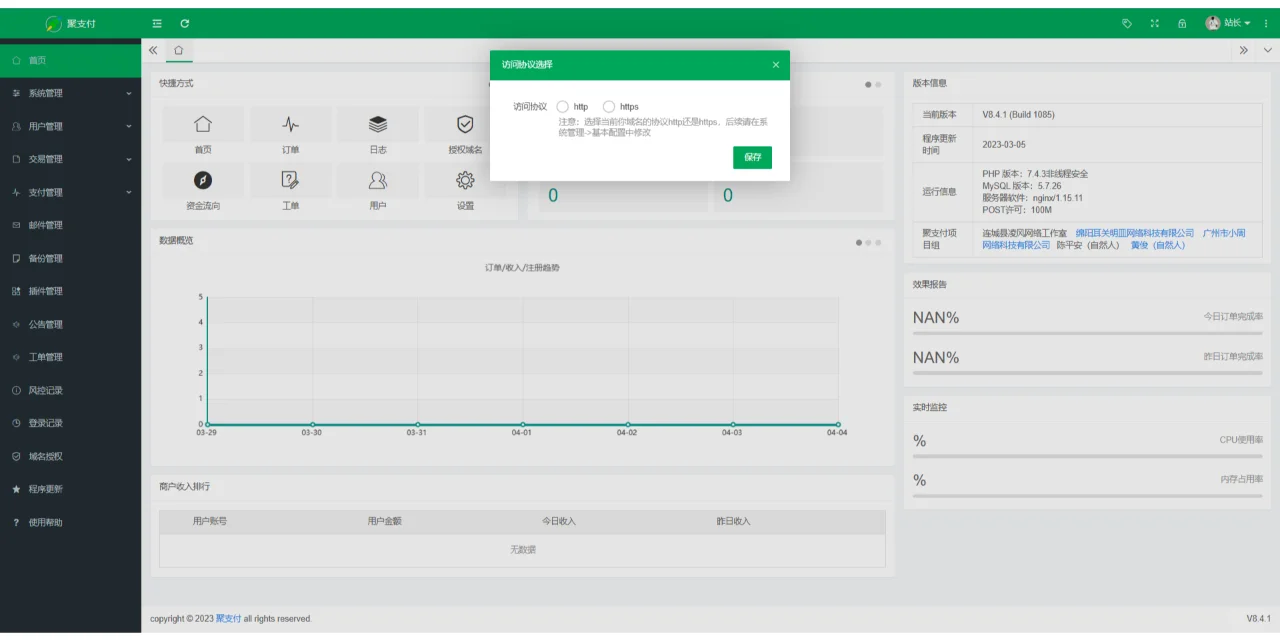Open 备份管理 in the sidebar
This screenshot has width=1280, height=640.
tap(70, 258)
